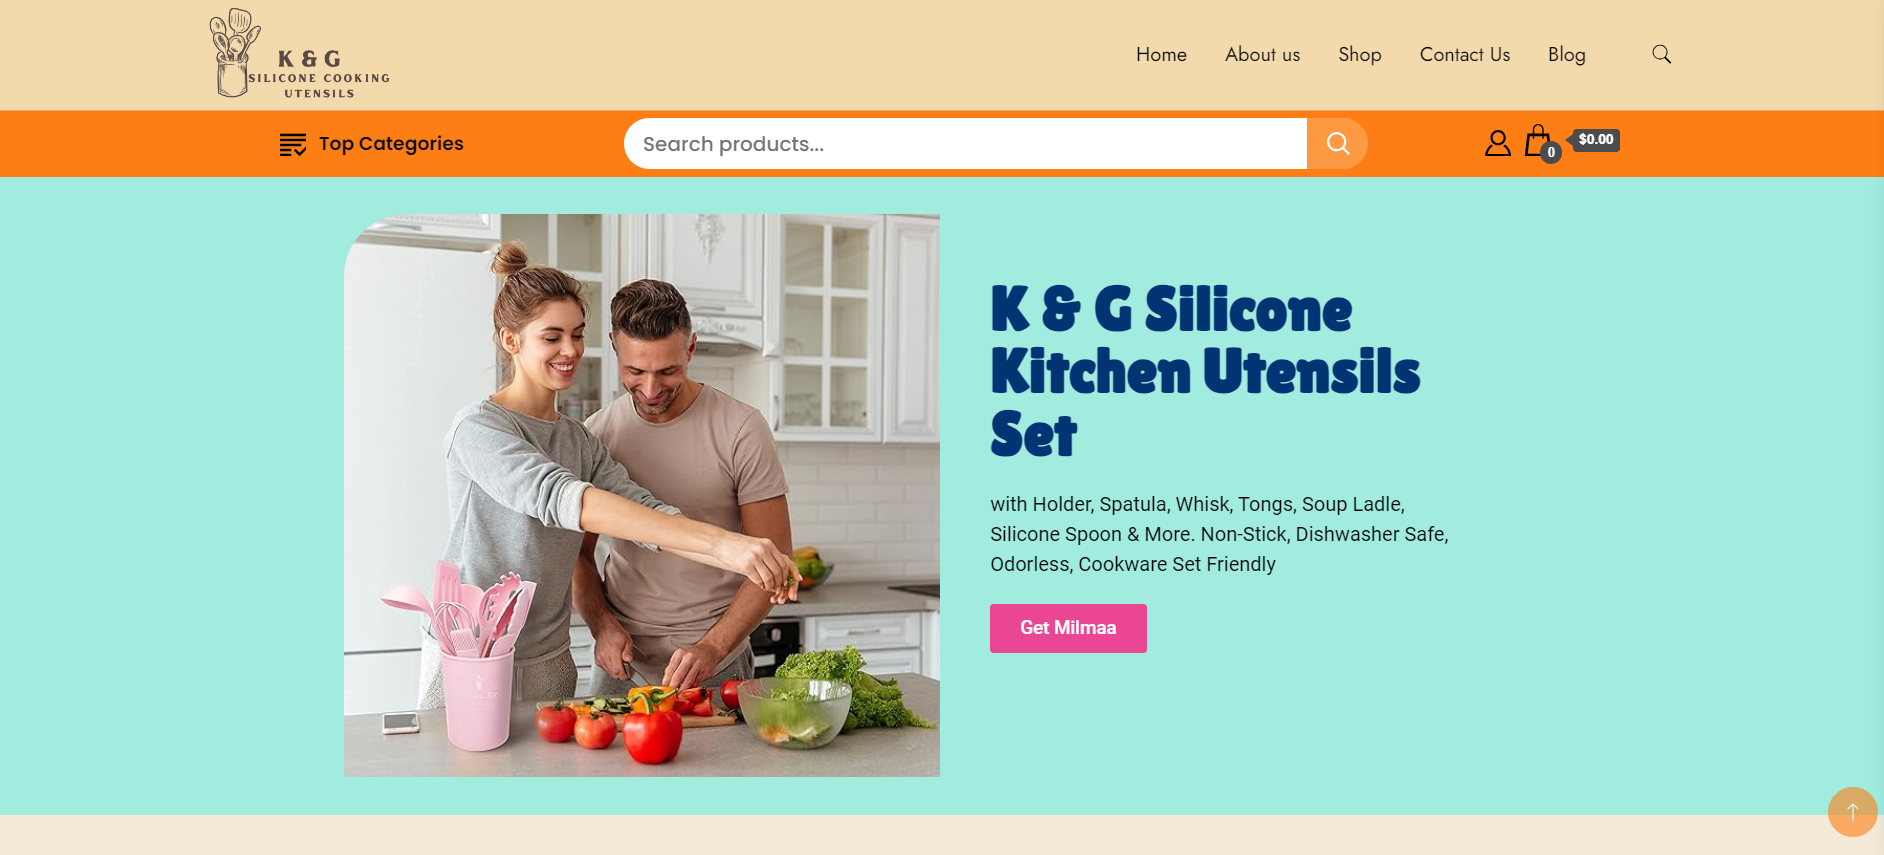1884x855 pixels.
Task: Click the product description text below heading
Action: click(x=1219, y=534)
